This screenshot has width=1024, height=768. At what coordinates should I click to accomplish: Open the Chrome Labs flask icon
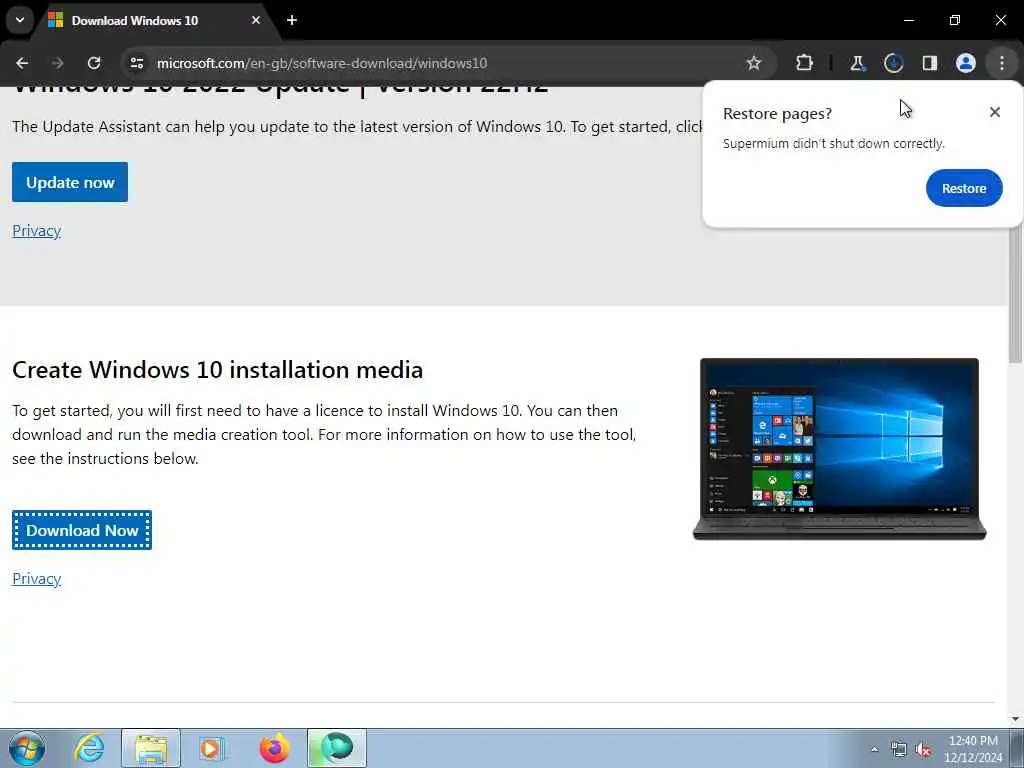coord(857,63)
